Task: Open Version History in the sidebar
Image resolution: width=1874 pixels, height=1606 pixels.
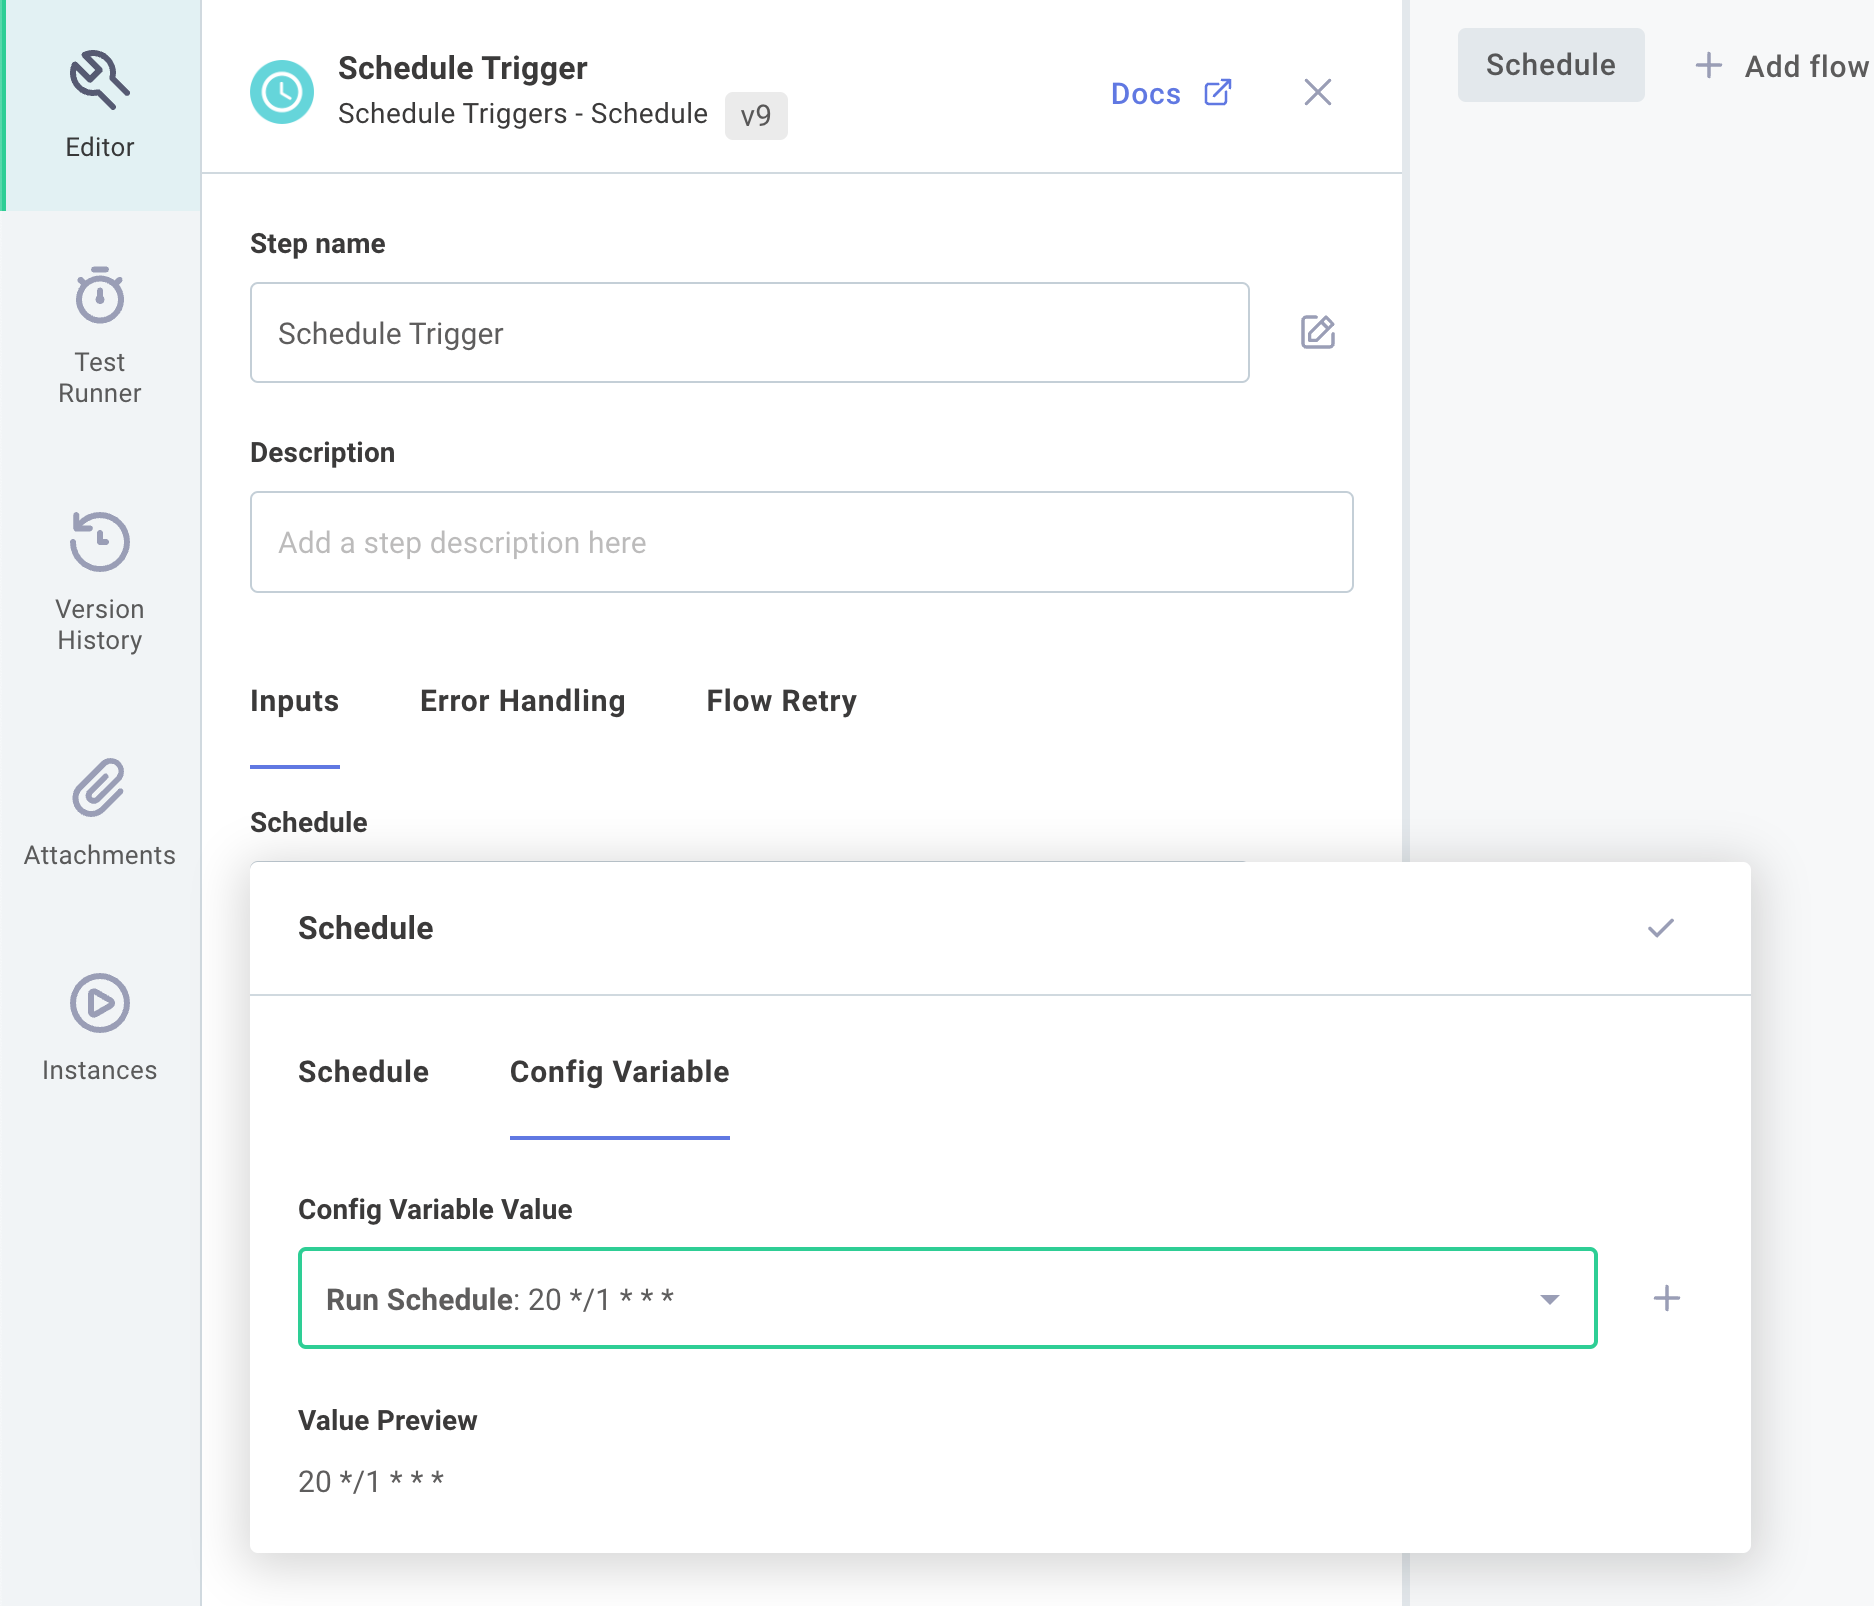Action: (x=100, y=582)
